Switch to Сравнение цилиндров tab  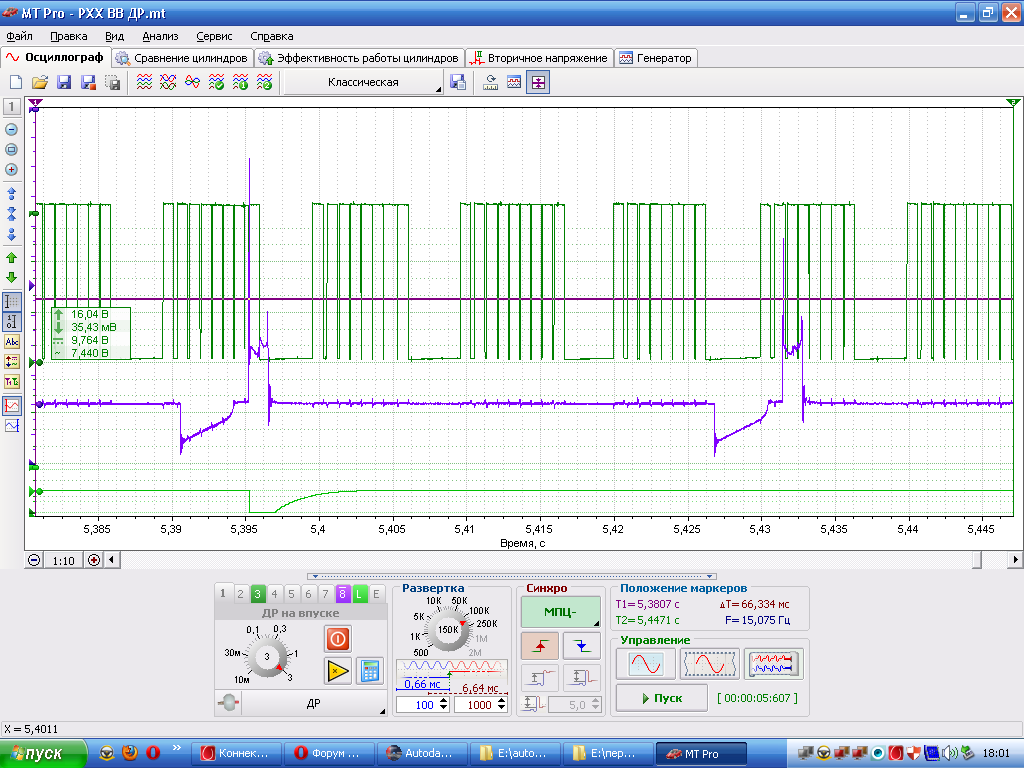tap(183, 58)
